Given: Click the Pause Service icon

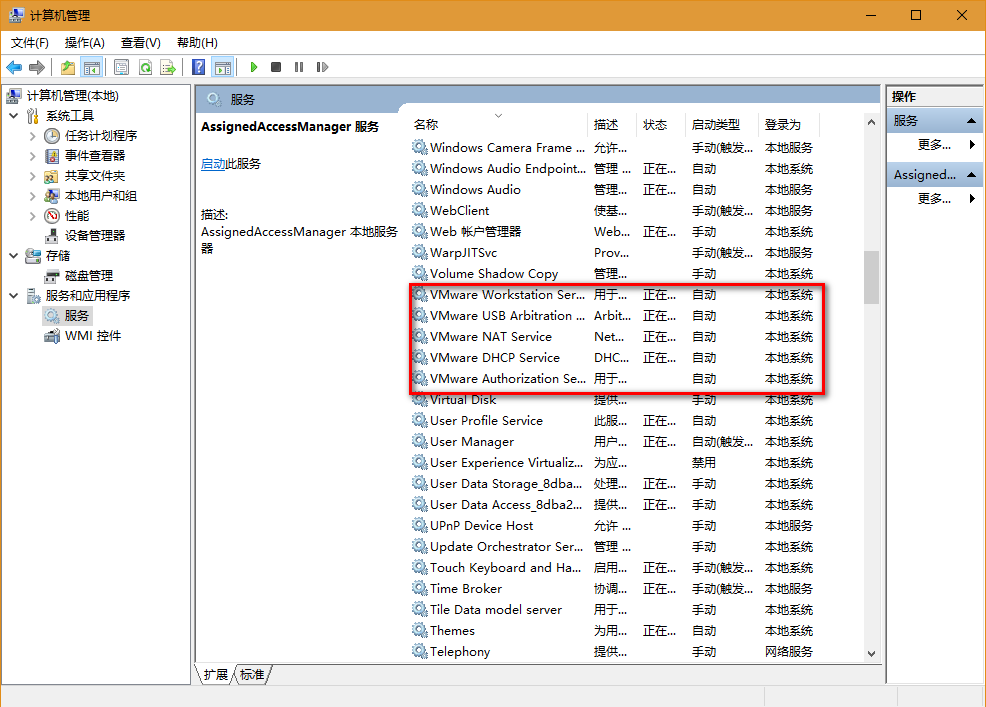Looking at the screenshot, I should (x=299, y=67).
